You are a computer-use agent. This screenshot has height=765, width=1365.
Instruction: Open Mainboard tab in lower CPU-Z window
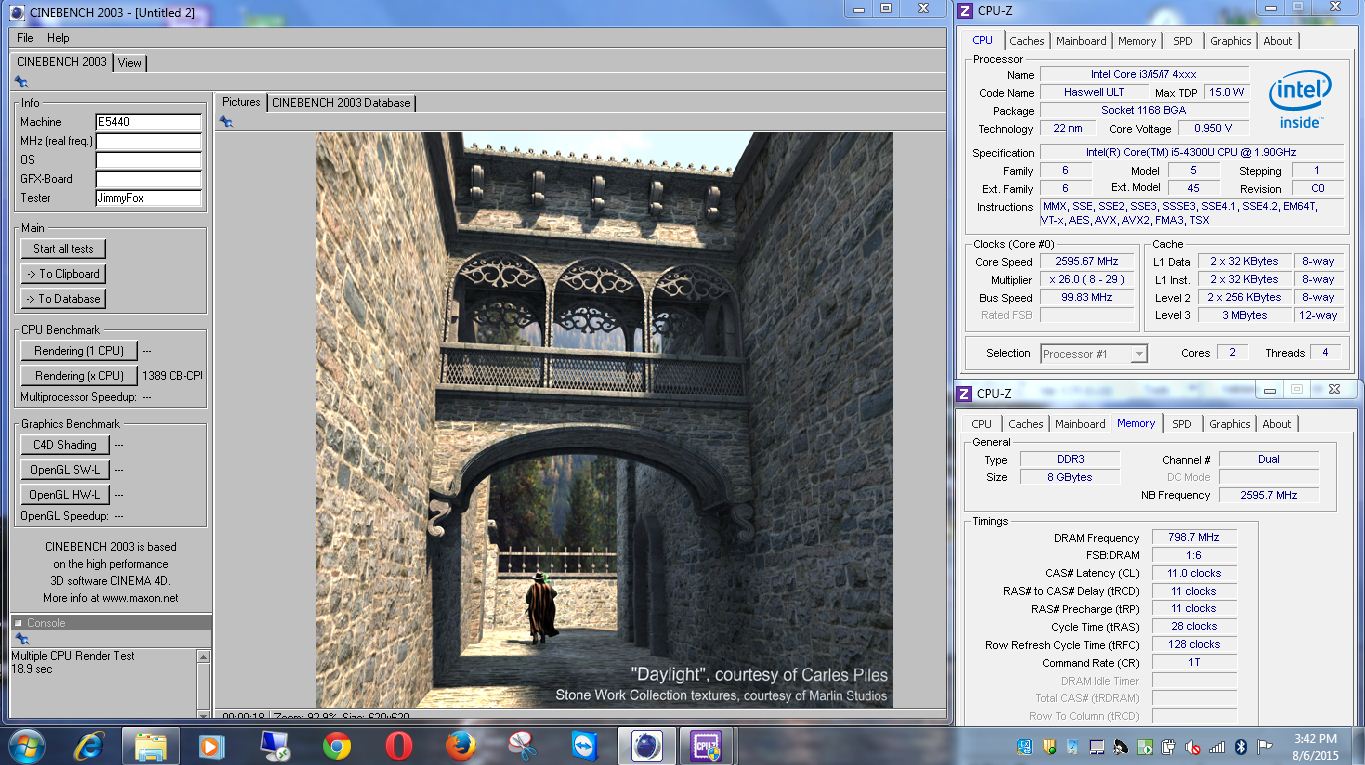pos(1080,424)
